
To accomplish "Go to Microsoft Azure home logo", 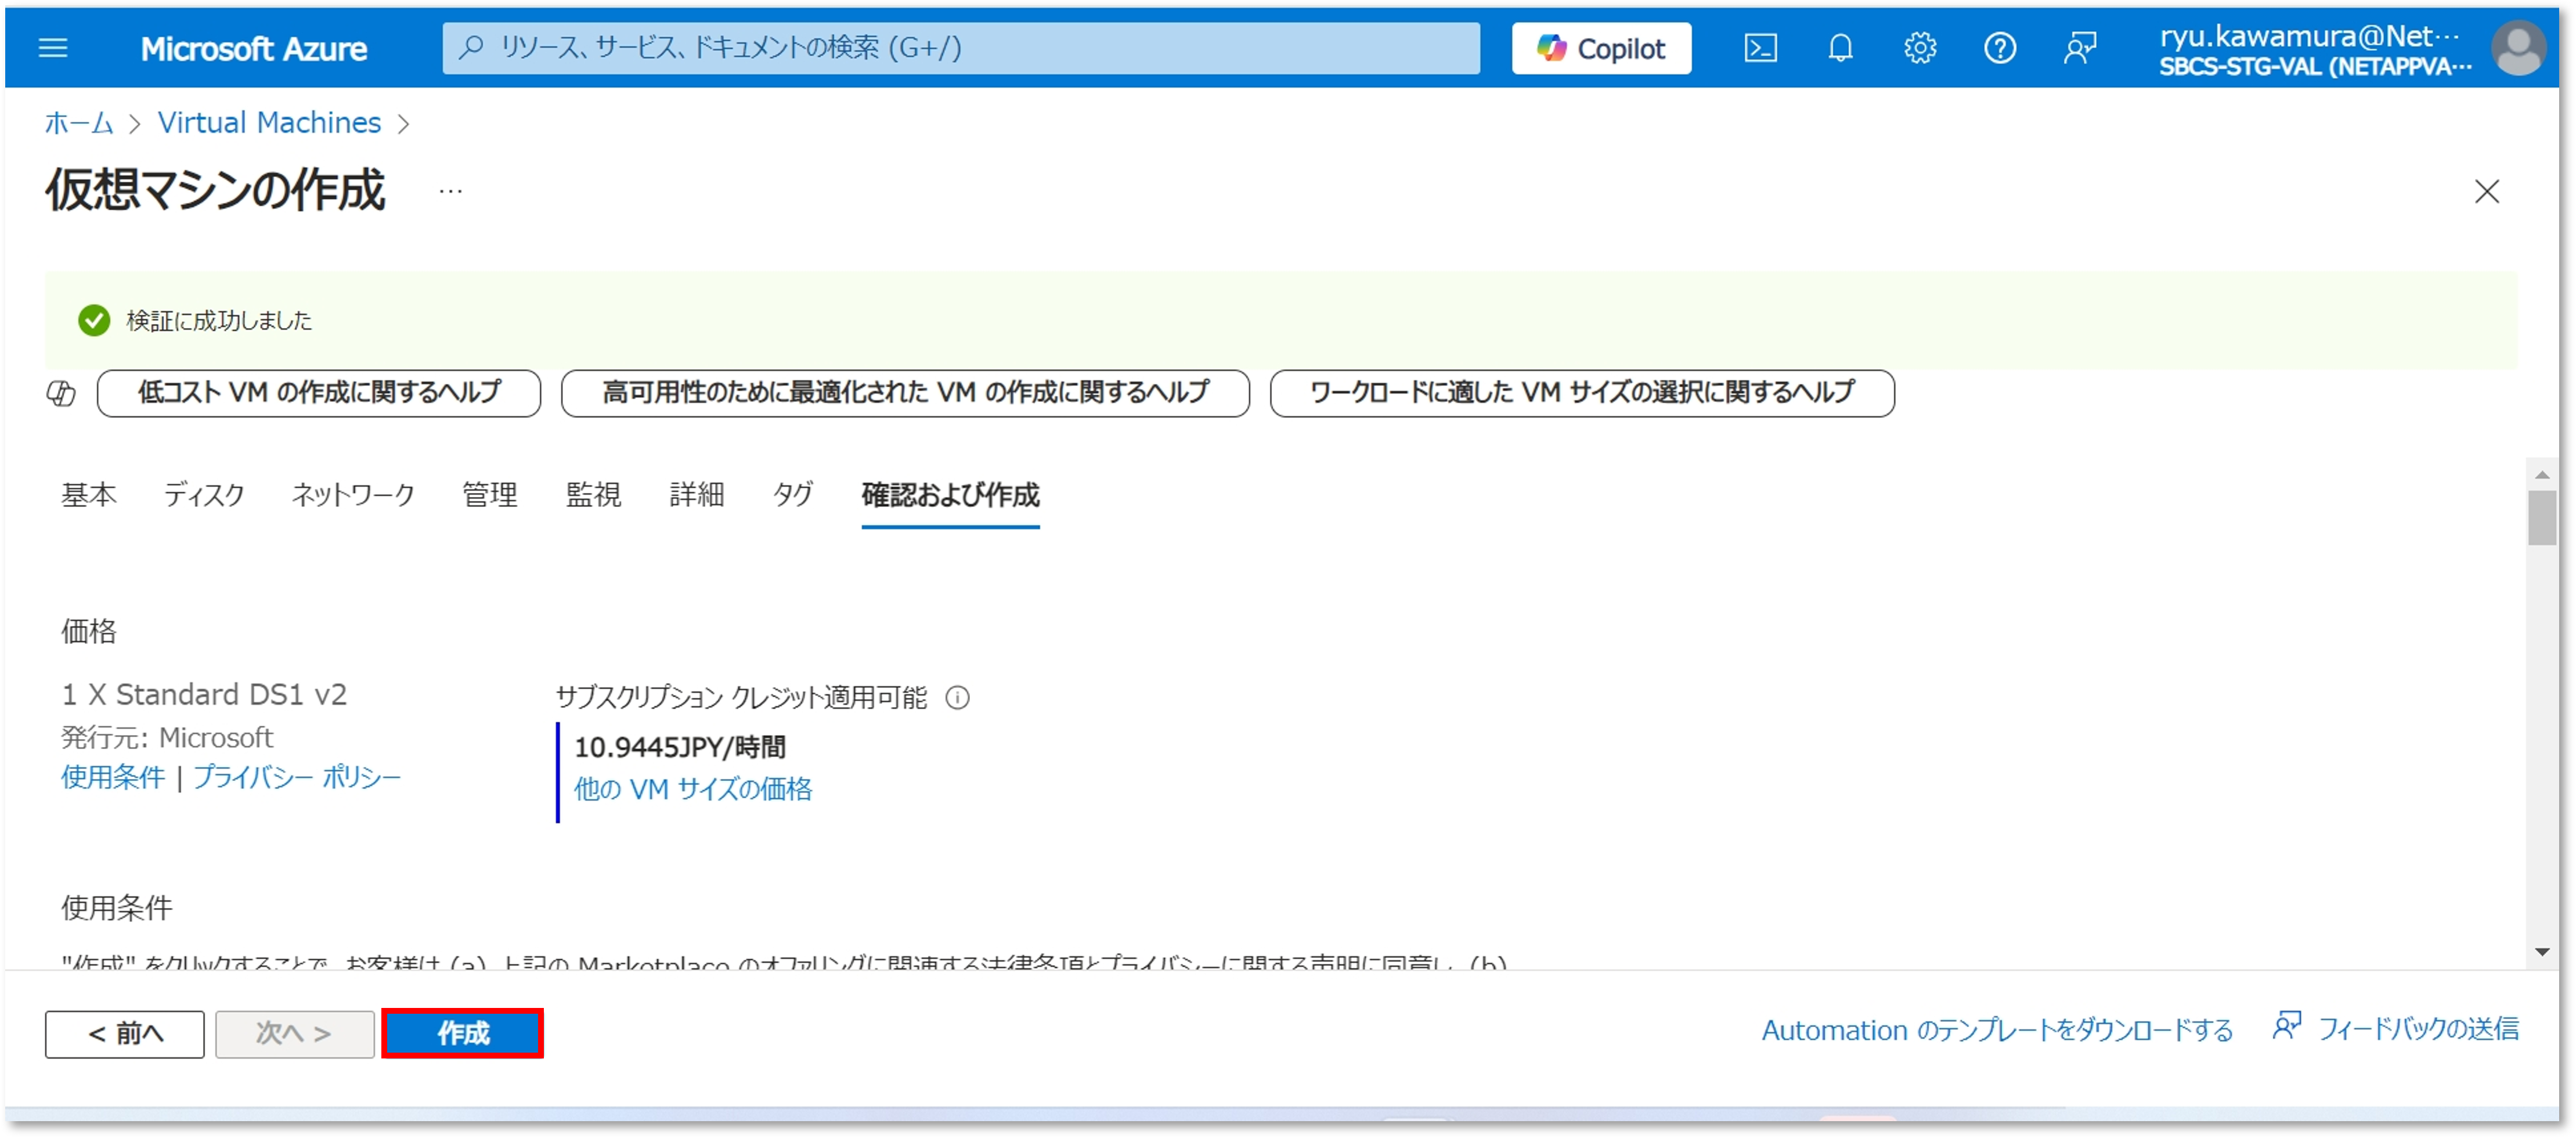I will (x=253, y=48).
